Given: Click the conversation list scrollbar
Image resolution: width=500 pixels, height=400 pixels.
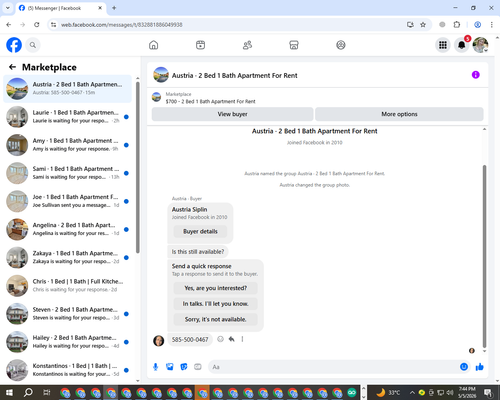Looking at the screenshot, I should [138, 167].
